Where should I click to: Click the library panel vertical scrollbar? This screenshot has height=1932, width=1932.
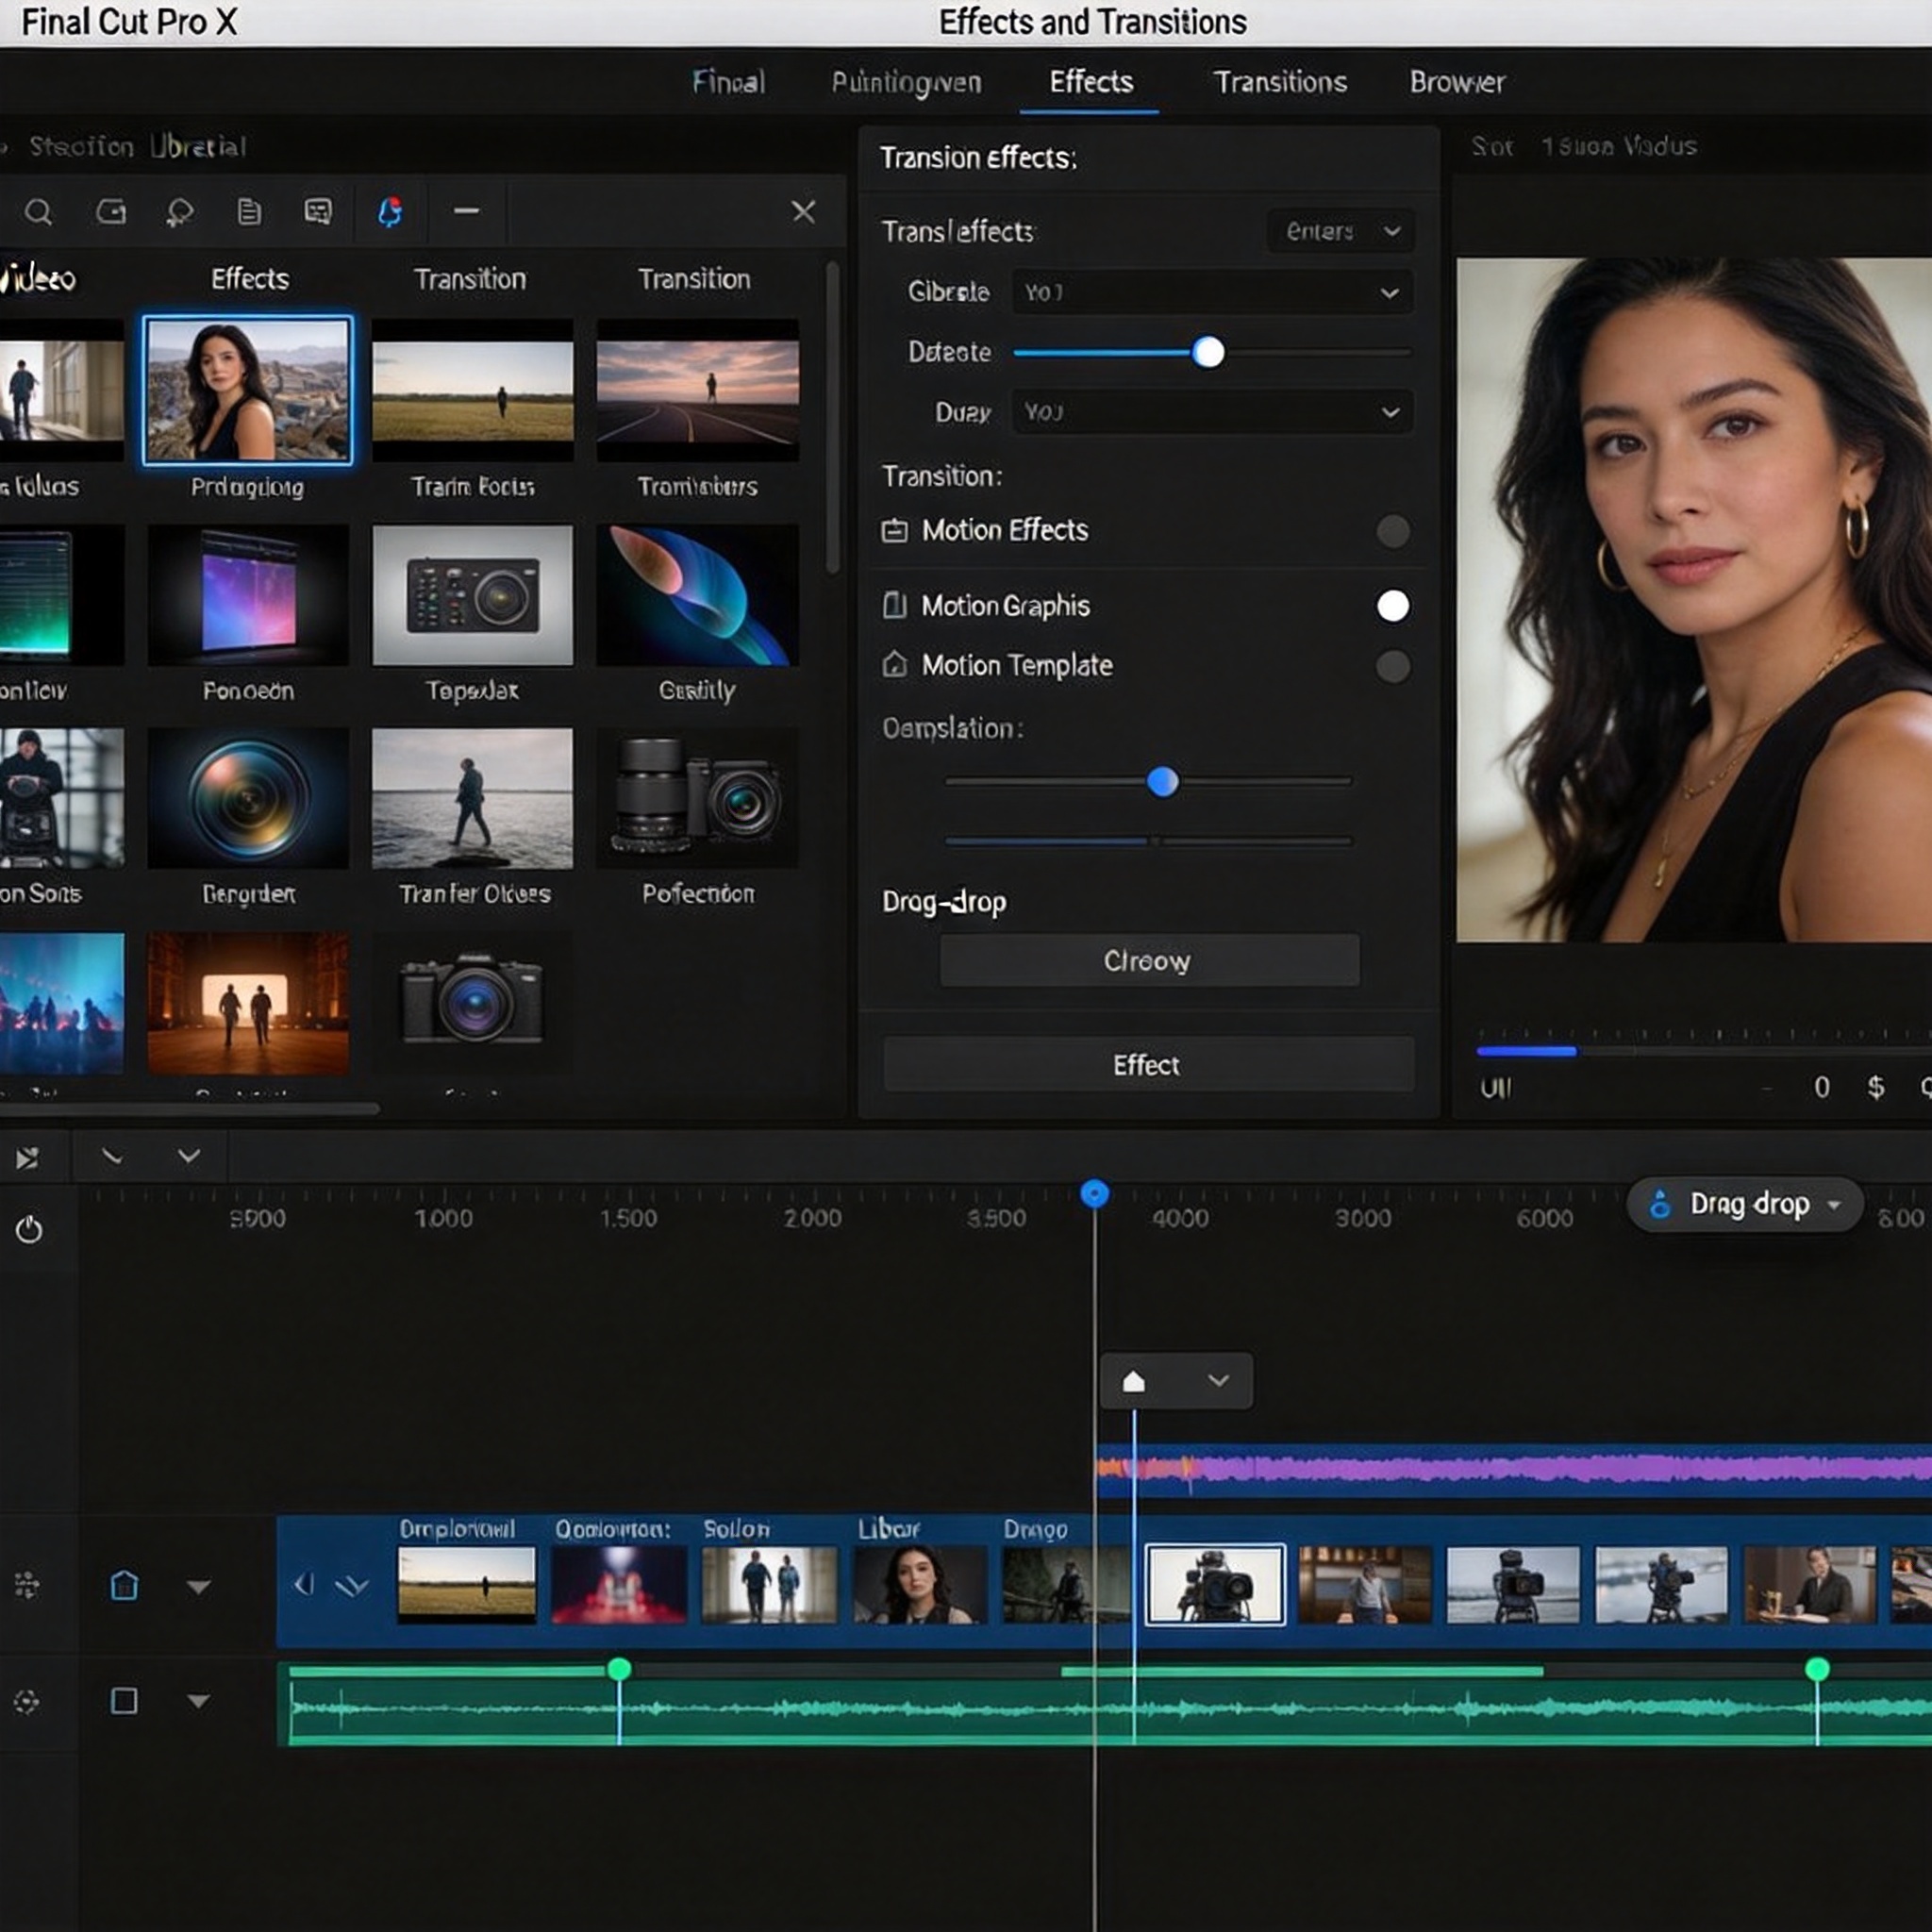pyautogui.click(x=832, y=418)
